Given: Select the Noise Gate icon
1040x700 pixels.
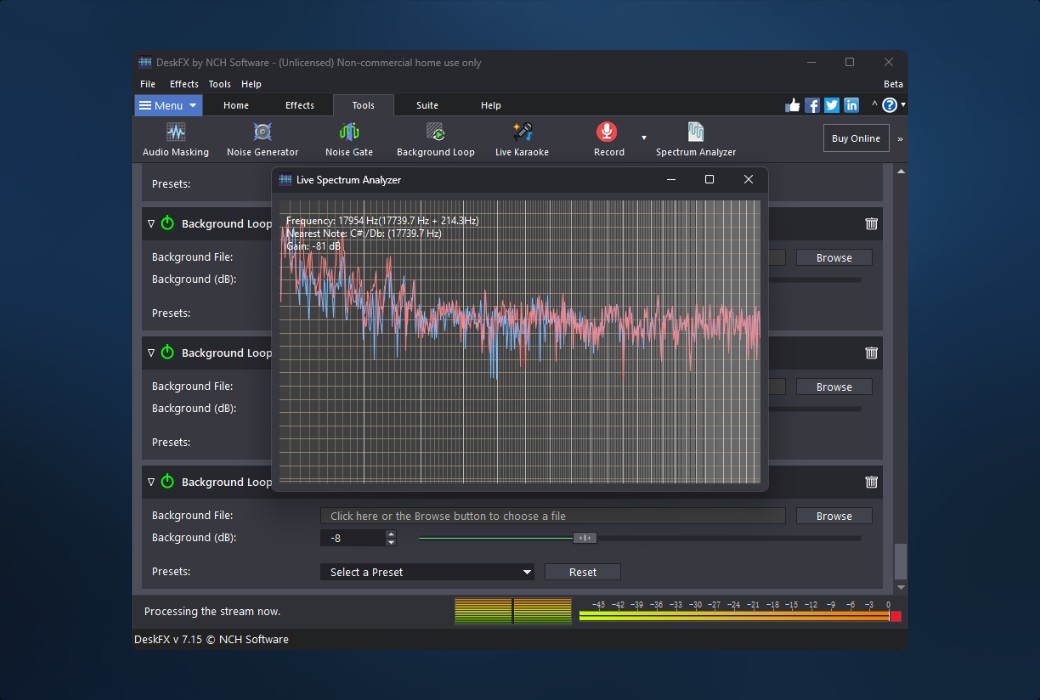Looking at the screenshot, I should pyautogui.click(x=348, y=139).
